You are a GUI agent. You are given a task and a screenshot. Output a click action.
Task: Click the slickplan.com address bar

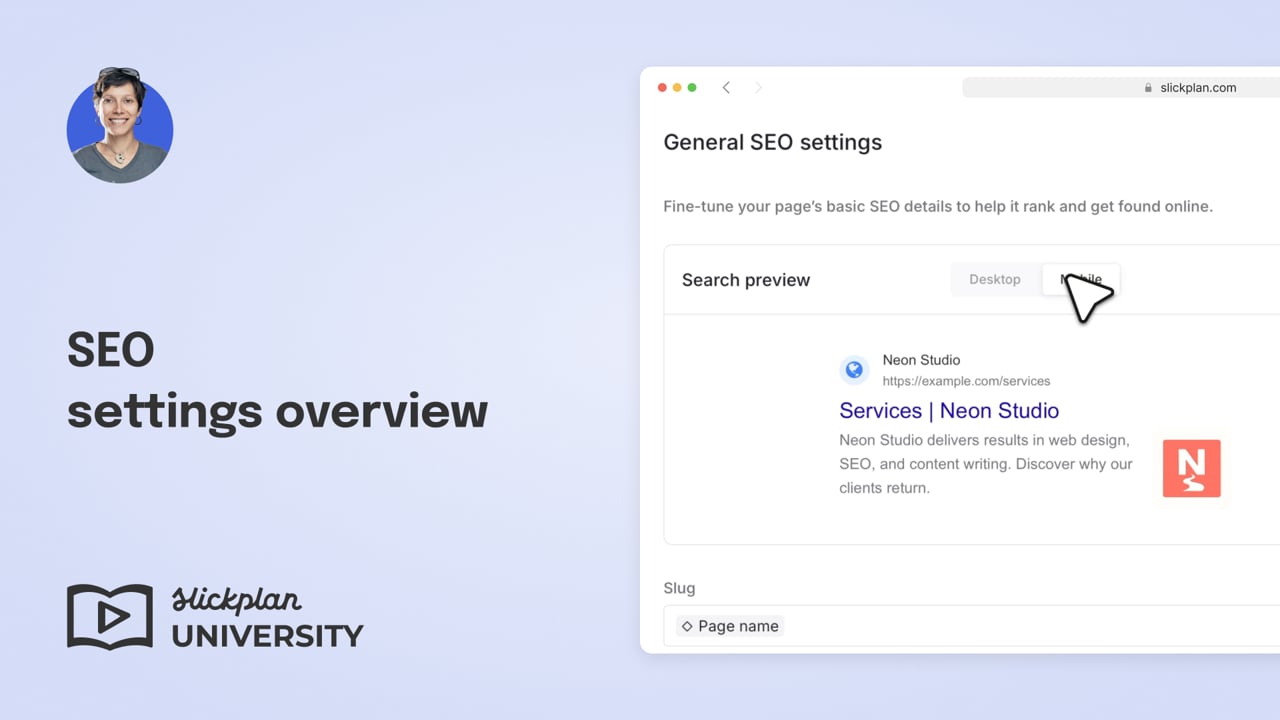point(1121,88)
